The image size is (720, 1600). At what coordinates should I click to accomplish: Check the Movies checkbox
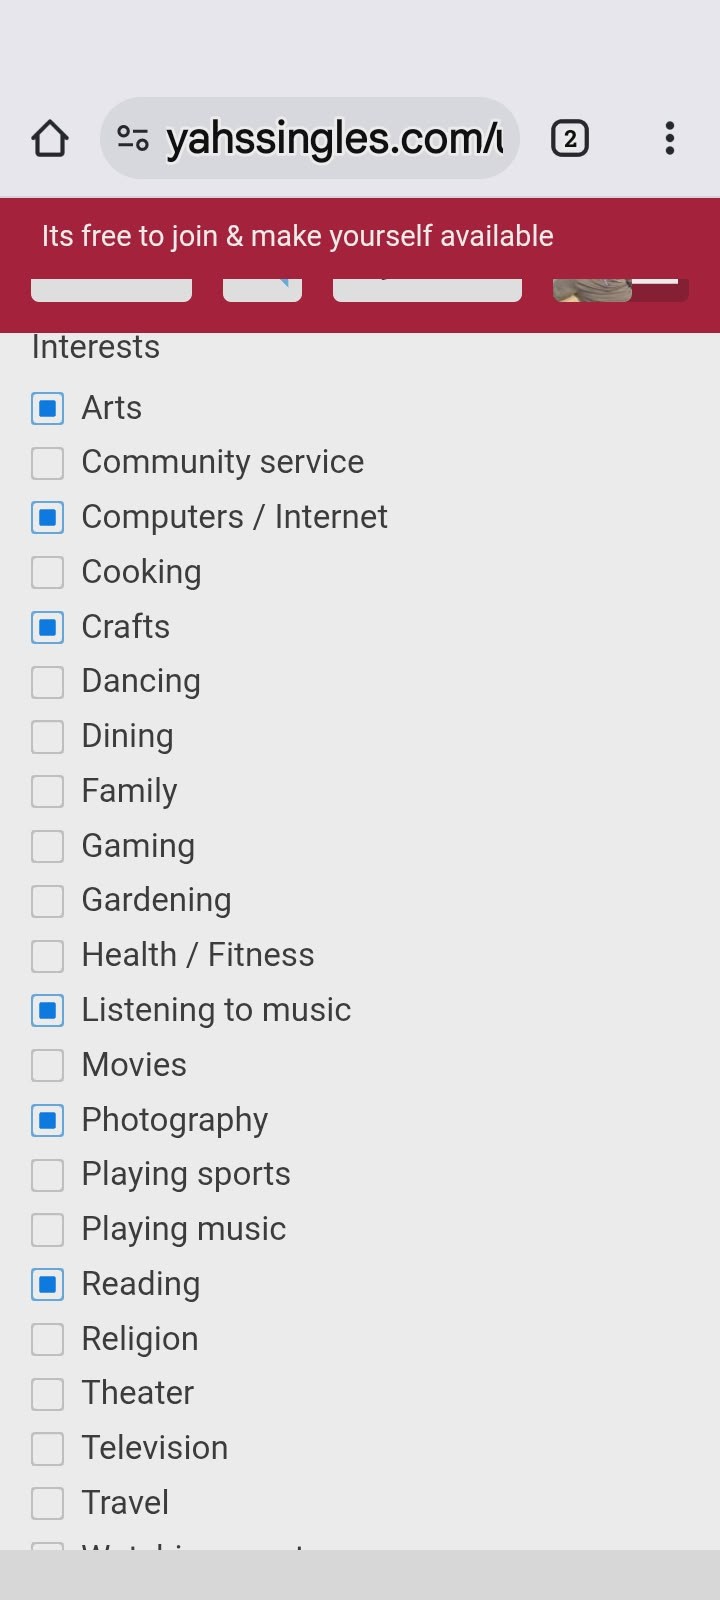[48, 1065]
